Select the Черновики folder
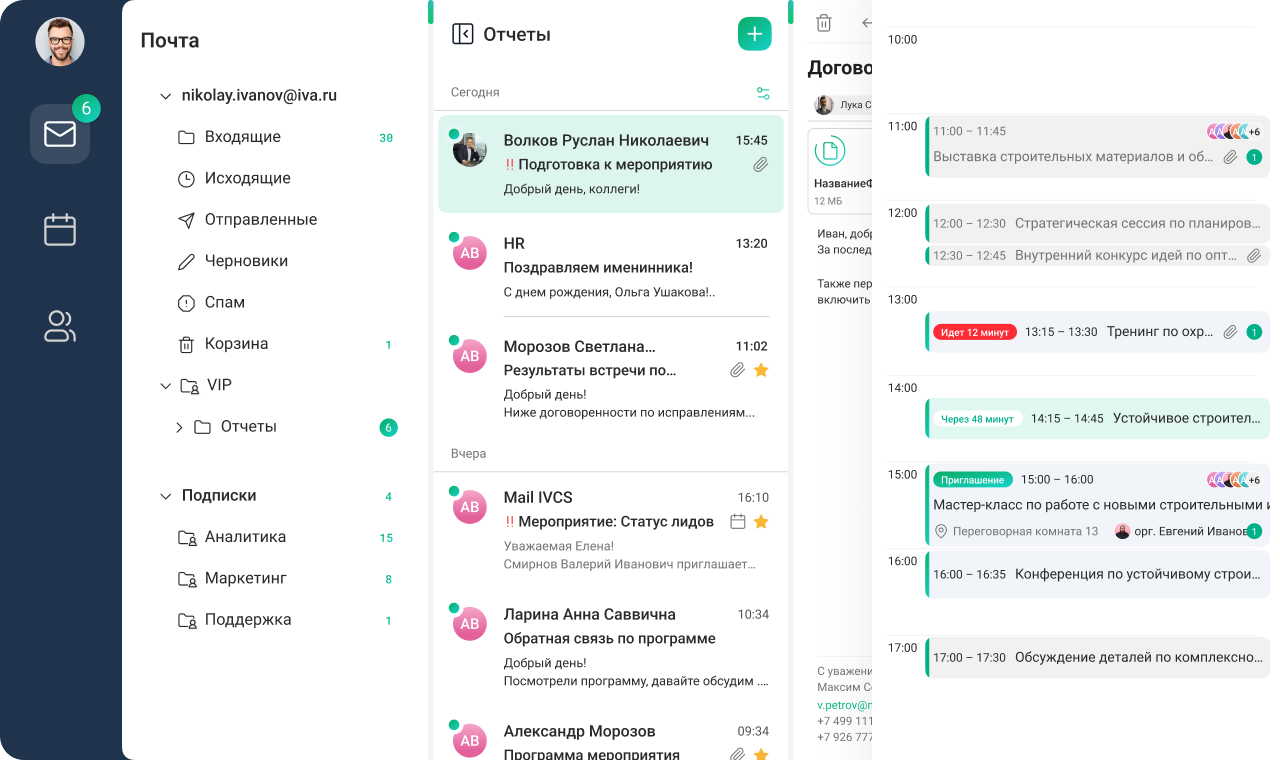This screenshot has width=1280, height=760. point(246,261)
